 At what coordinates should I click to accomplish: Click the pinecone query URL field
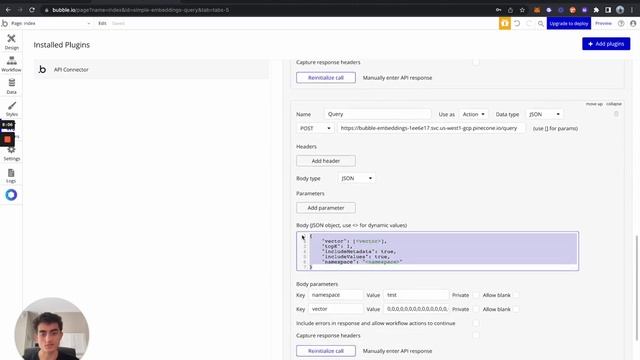432,128
